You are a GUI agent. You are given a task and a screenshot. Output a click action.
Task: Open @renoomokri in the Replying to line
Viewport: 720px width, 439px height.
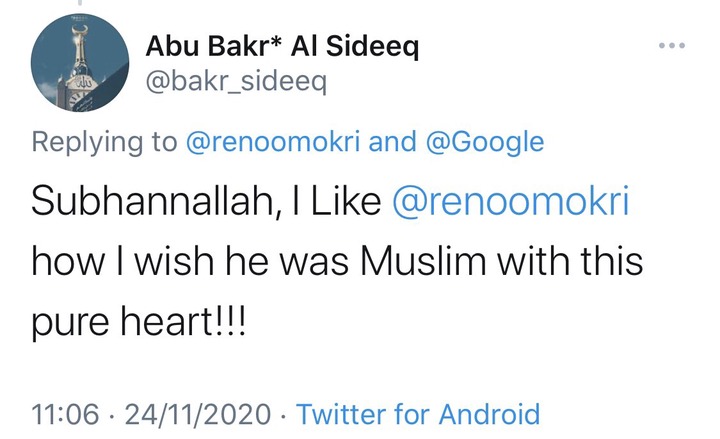[273, 141]
